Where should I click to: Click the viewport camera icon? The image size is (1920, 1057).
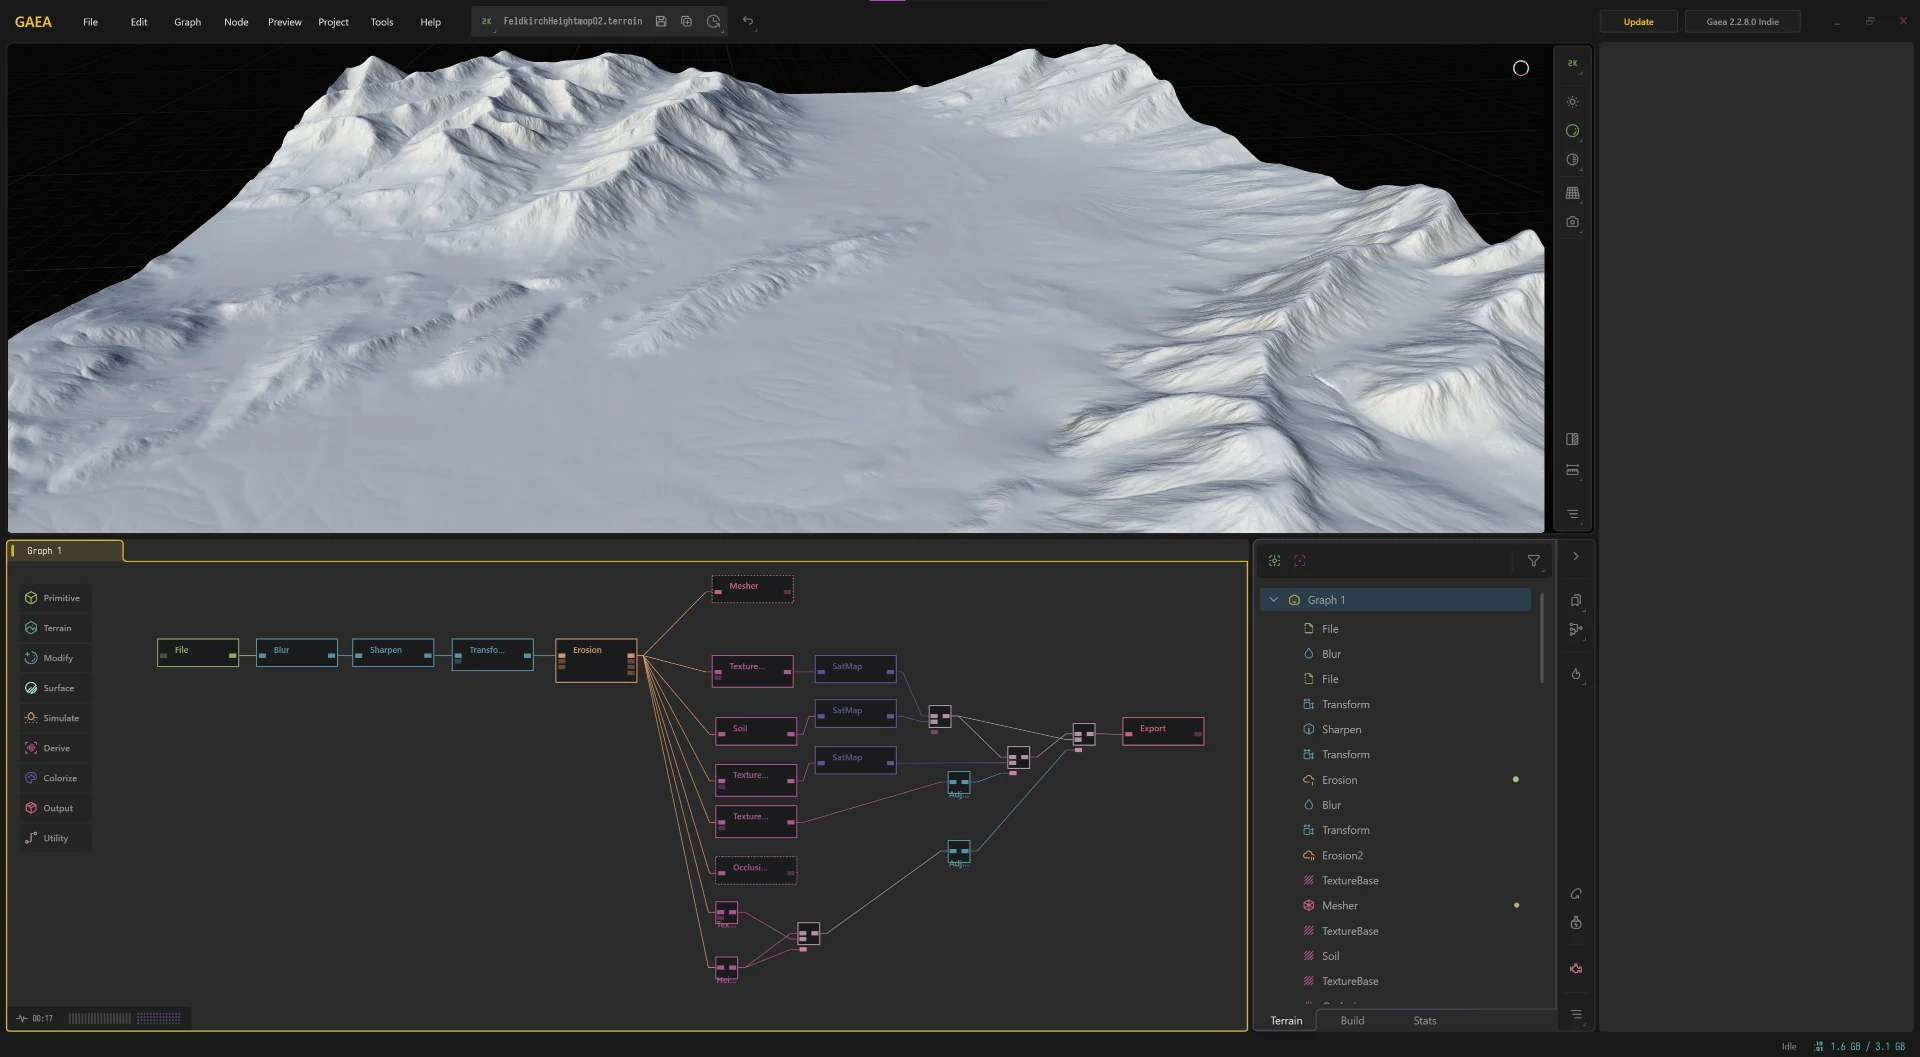[x=1572, y=222]
